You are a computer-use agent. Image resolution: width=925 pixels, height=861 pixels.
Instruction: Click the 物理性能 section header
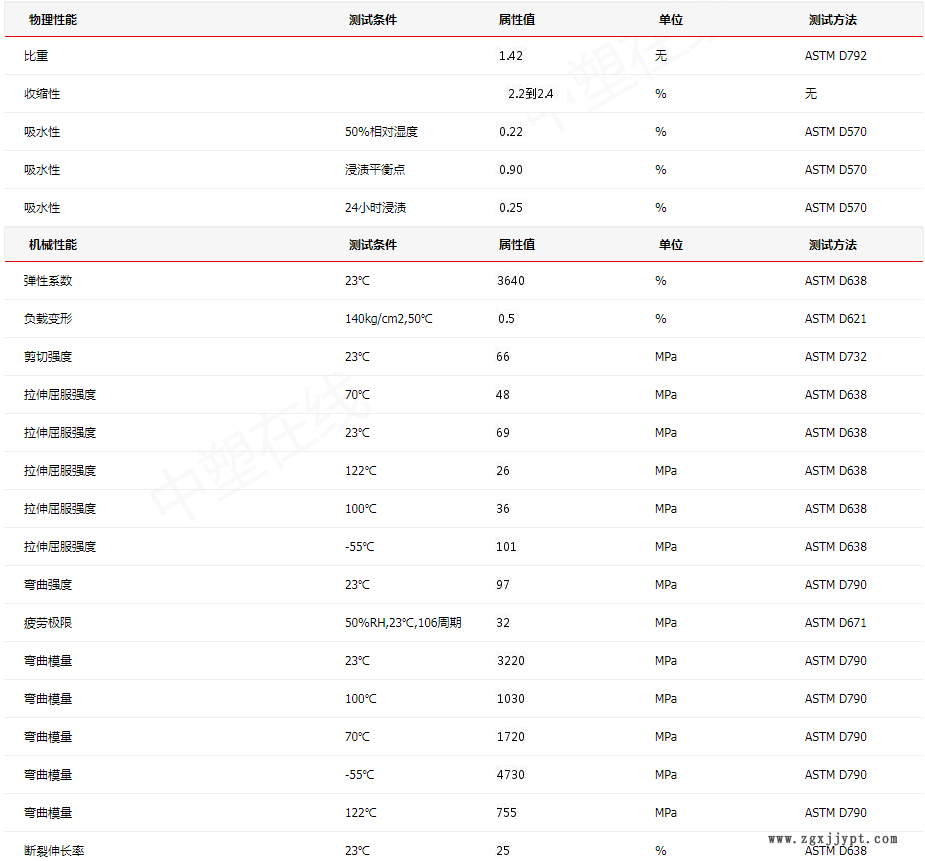pos(53,19)
